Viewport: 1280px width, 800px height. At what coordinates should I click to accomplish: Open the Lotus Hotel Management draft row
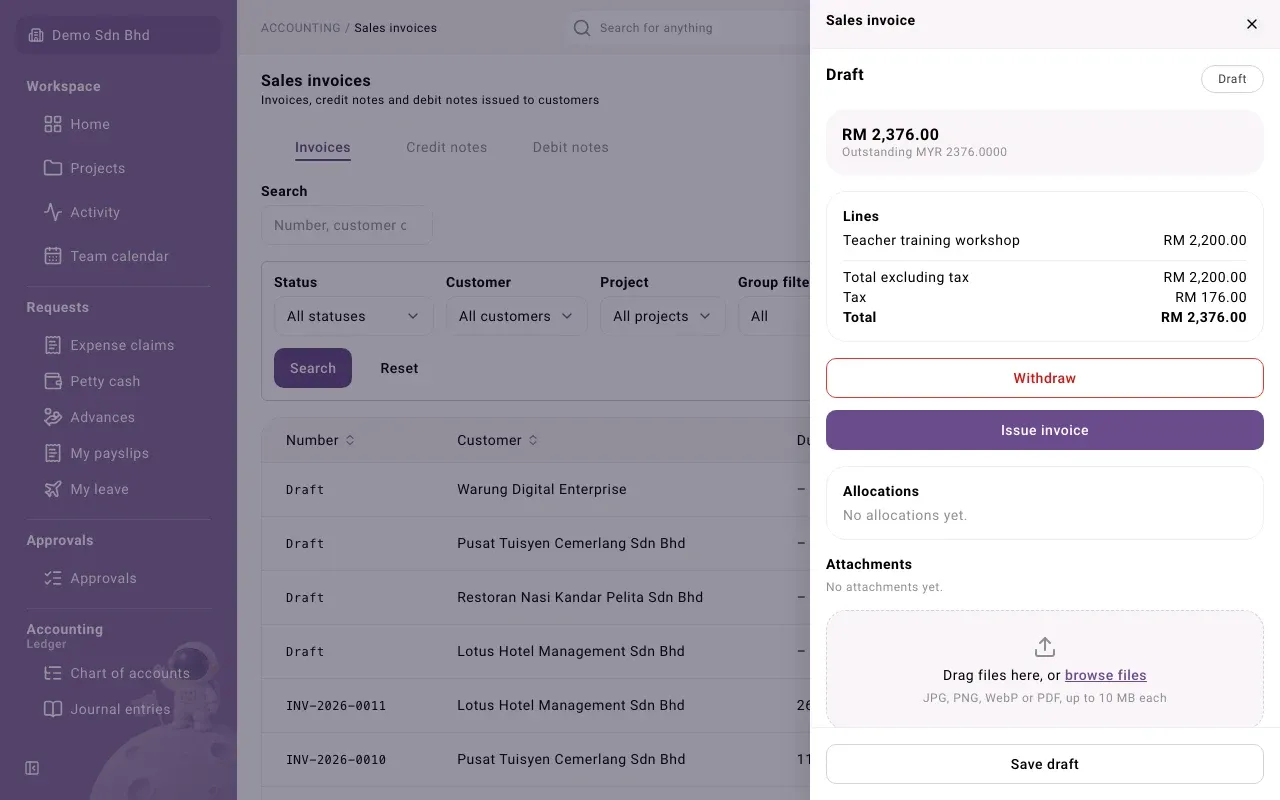[536, 652]
